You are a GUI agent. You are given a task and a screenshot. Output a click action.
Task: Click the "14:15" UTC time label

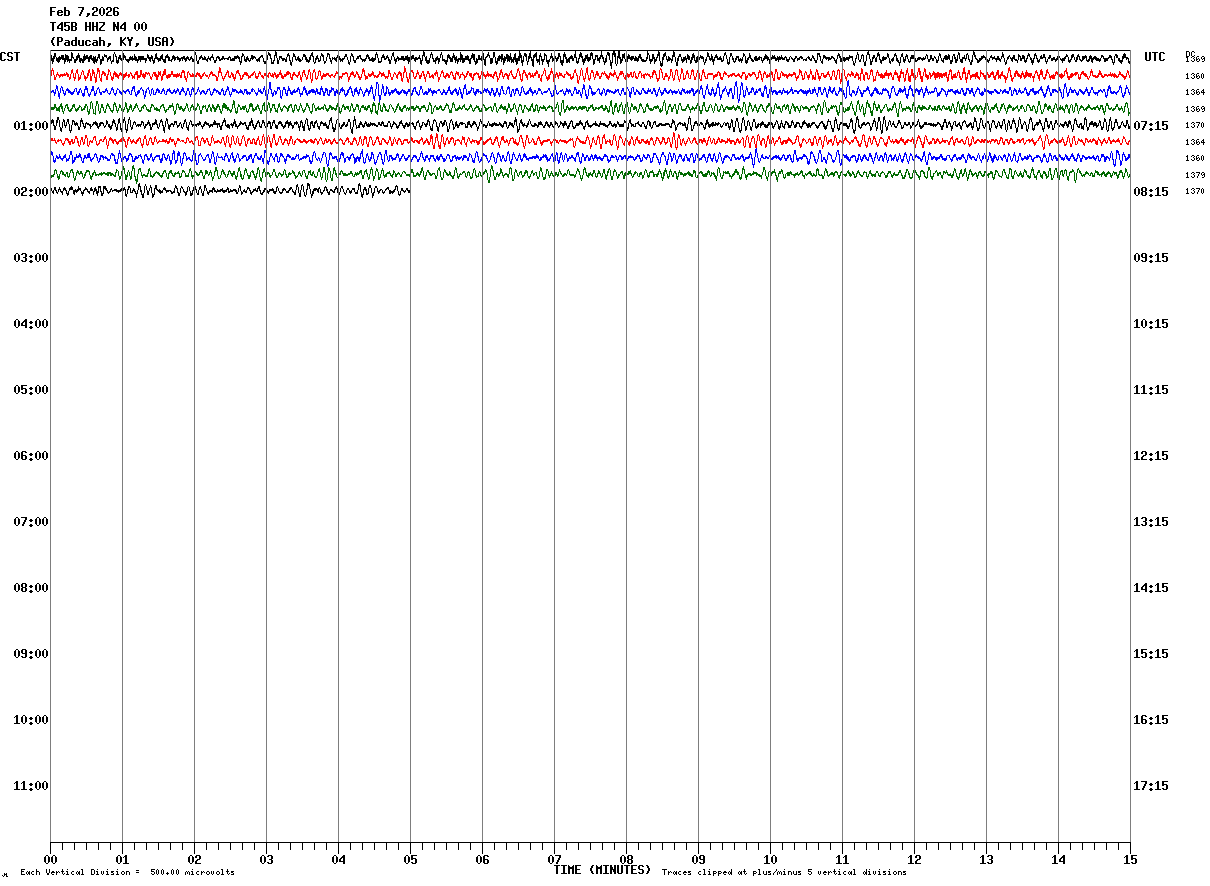pyautogui.click(x=1150, y=588)
